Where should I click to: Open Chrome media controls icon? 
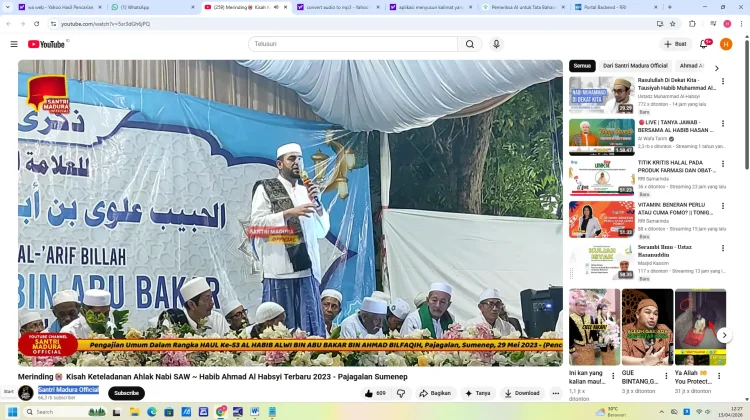tap(713, 23)
